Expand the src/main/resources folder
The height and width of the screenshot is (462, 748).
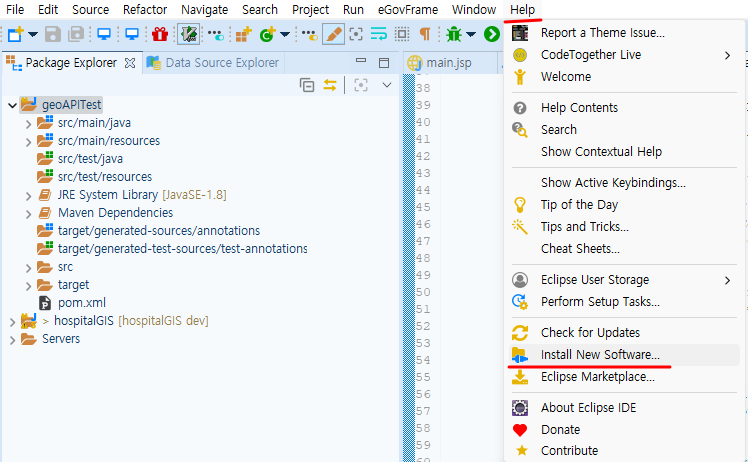tap(28, 142)
